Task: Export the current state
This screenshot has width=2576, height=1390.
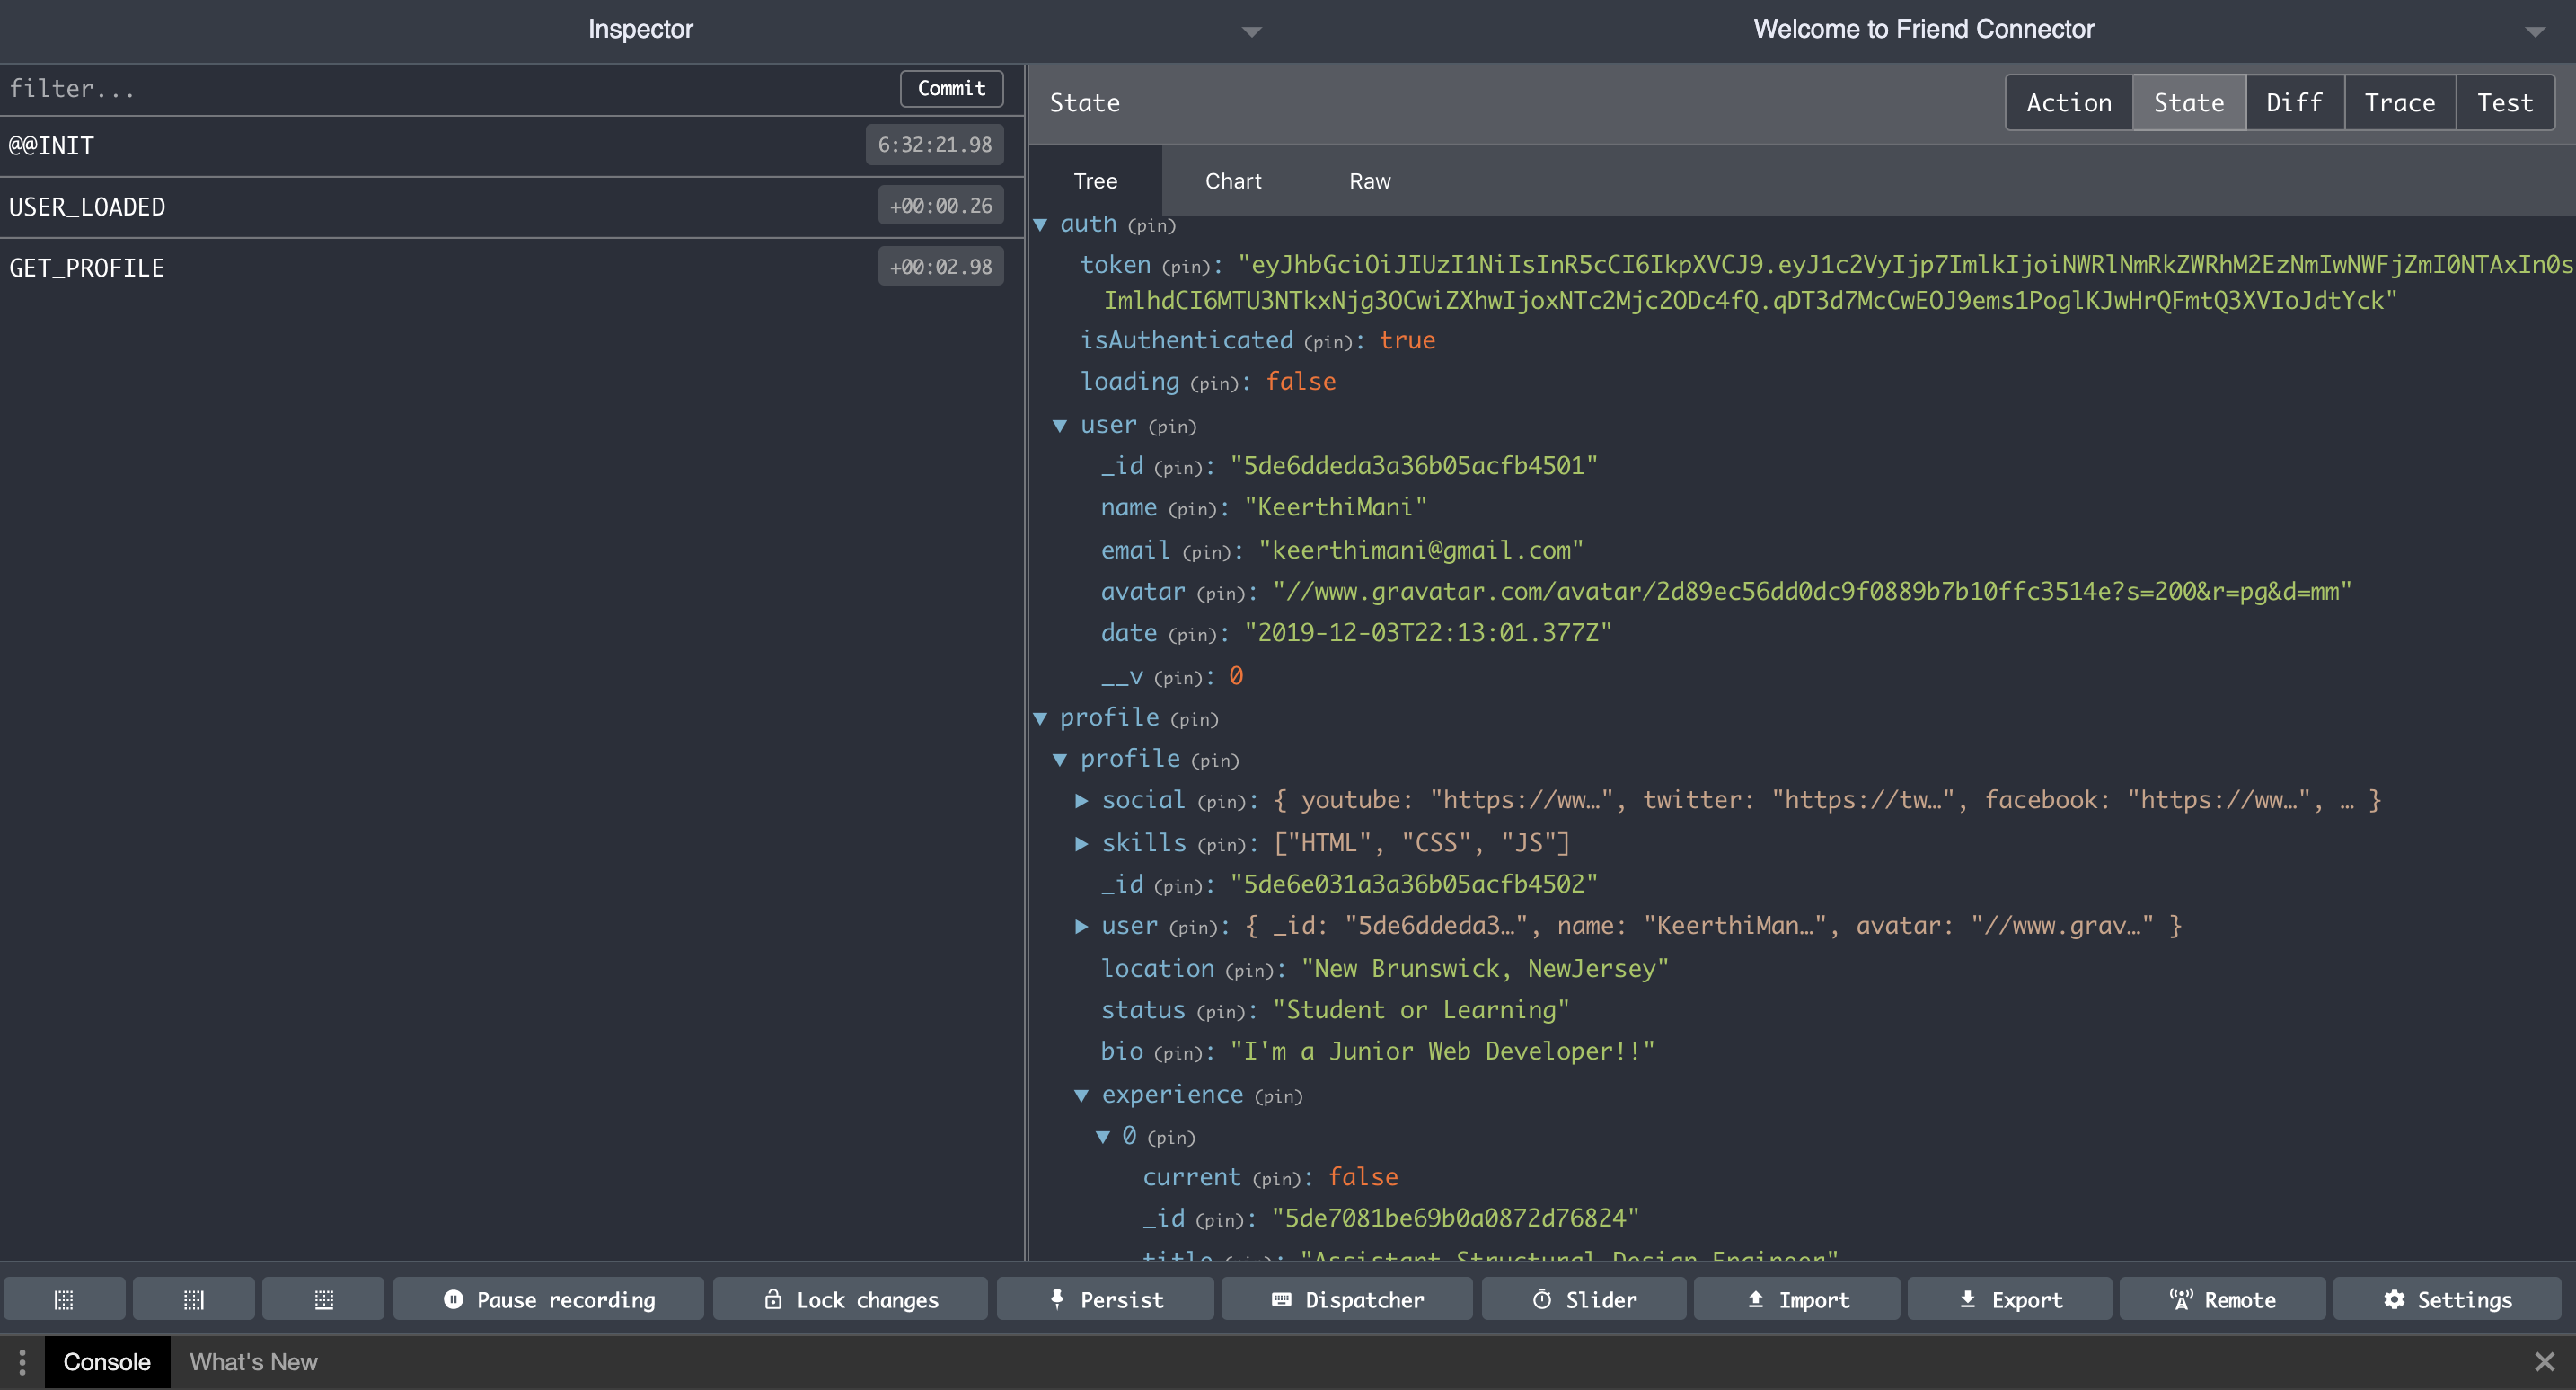Action: 2009,1299
